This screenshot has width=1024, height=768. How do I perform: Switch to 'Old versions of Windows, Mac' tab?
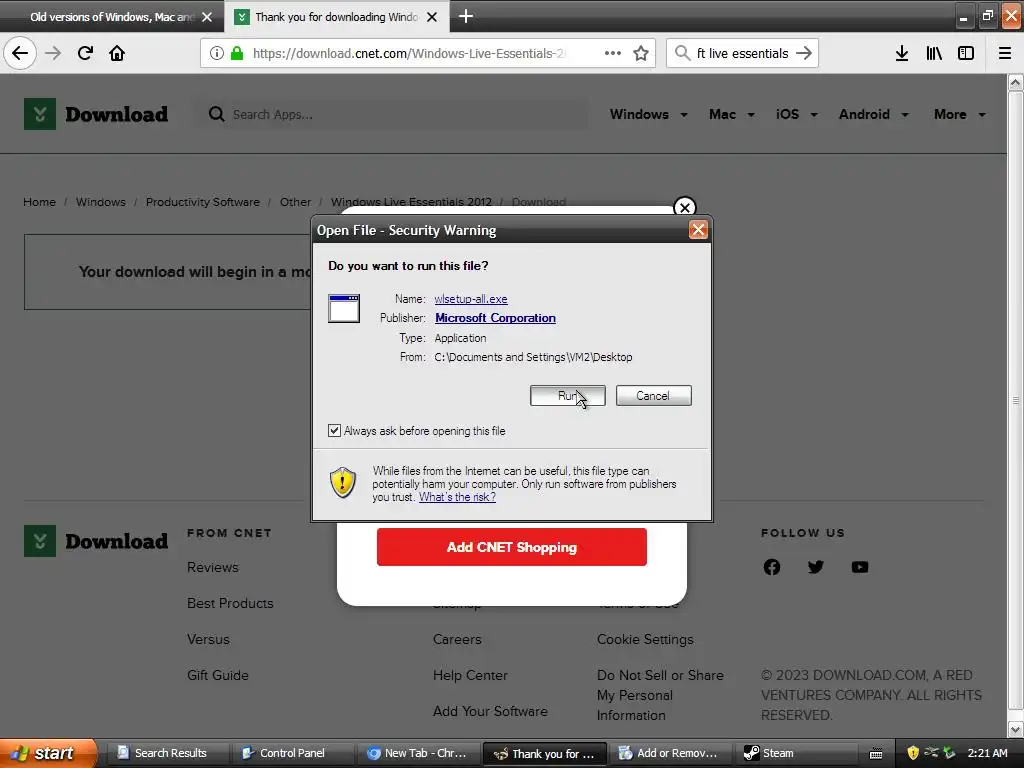(112, 17)
